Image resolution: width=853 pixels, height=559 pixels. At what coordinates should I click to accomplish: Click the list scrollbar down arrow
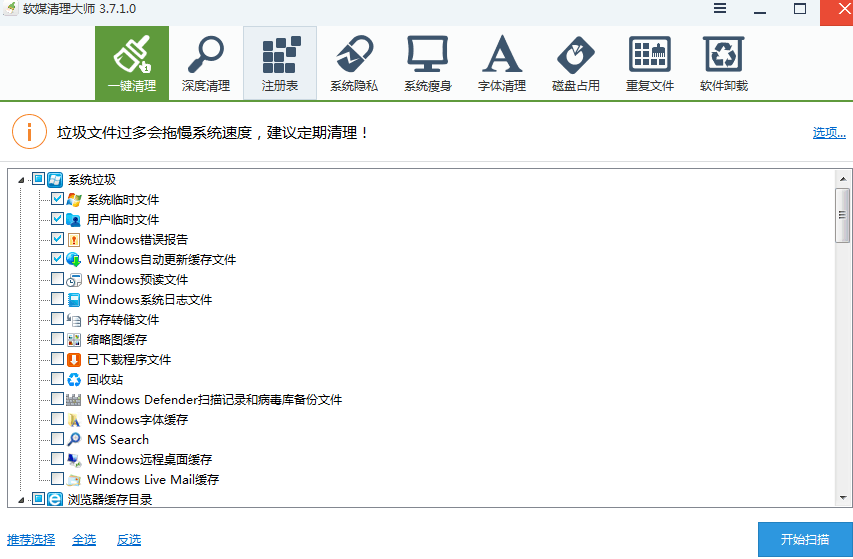point(843,498)
